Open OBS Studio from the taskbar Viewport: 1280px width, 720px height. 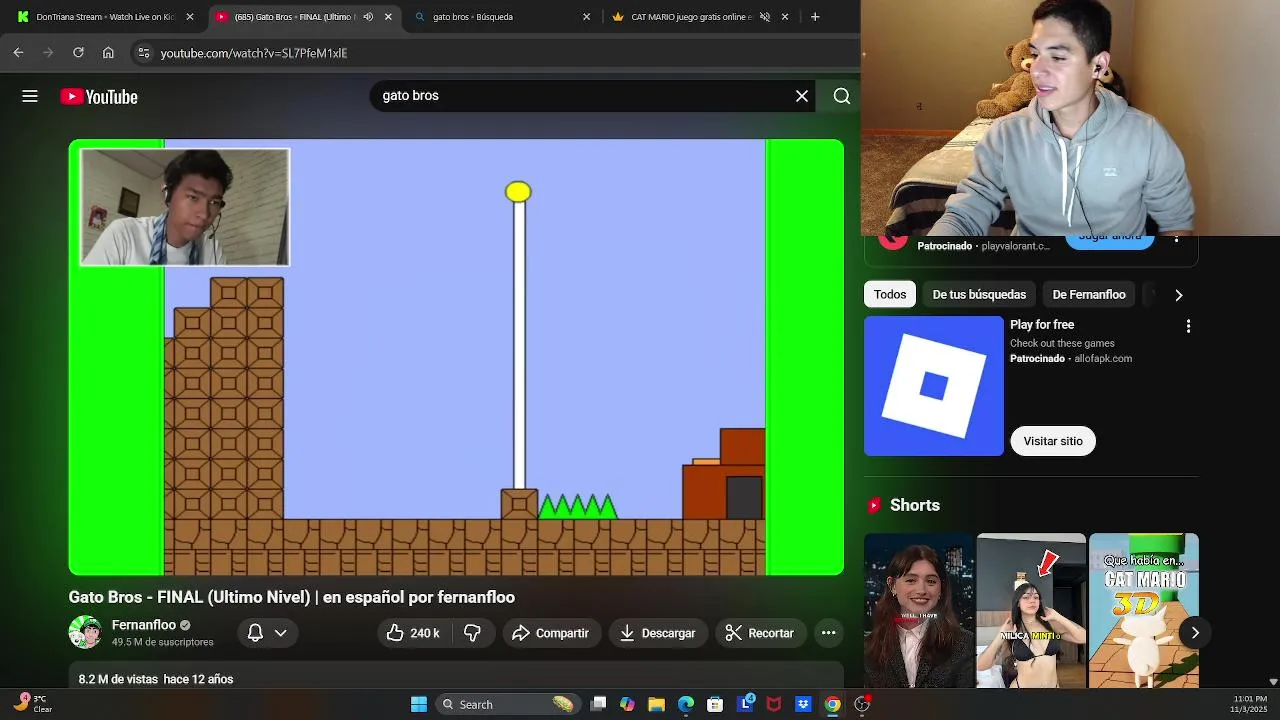[x=862, y=704]
